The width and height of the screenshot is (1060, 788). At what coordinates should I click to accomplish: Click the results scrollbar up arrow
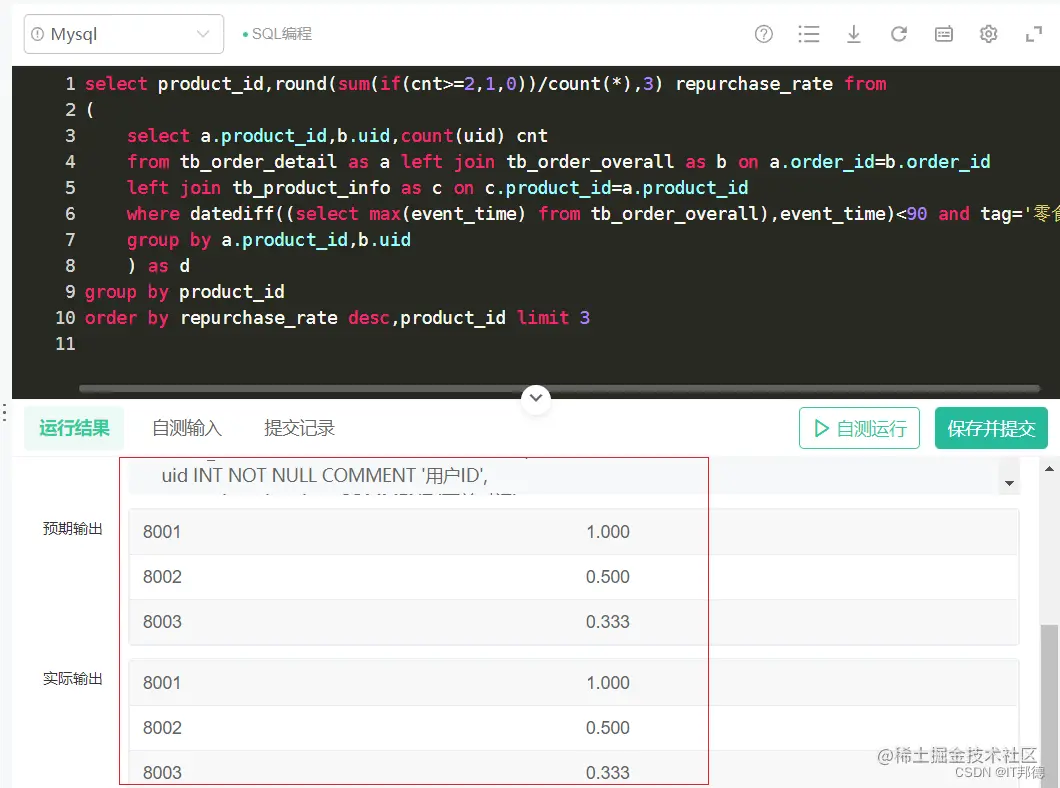tap(1049, 468)
